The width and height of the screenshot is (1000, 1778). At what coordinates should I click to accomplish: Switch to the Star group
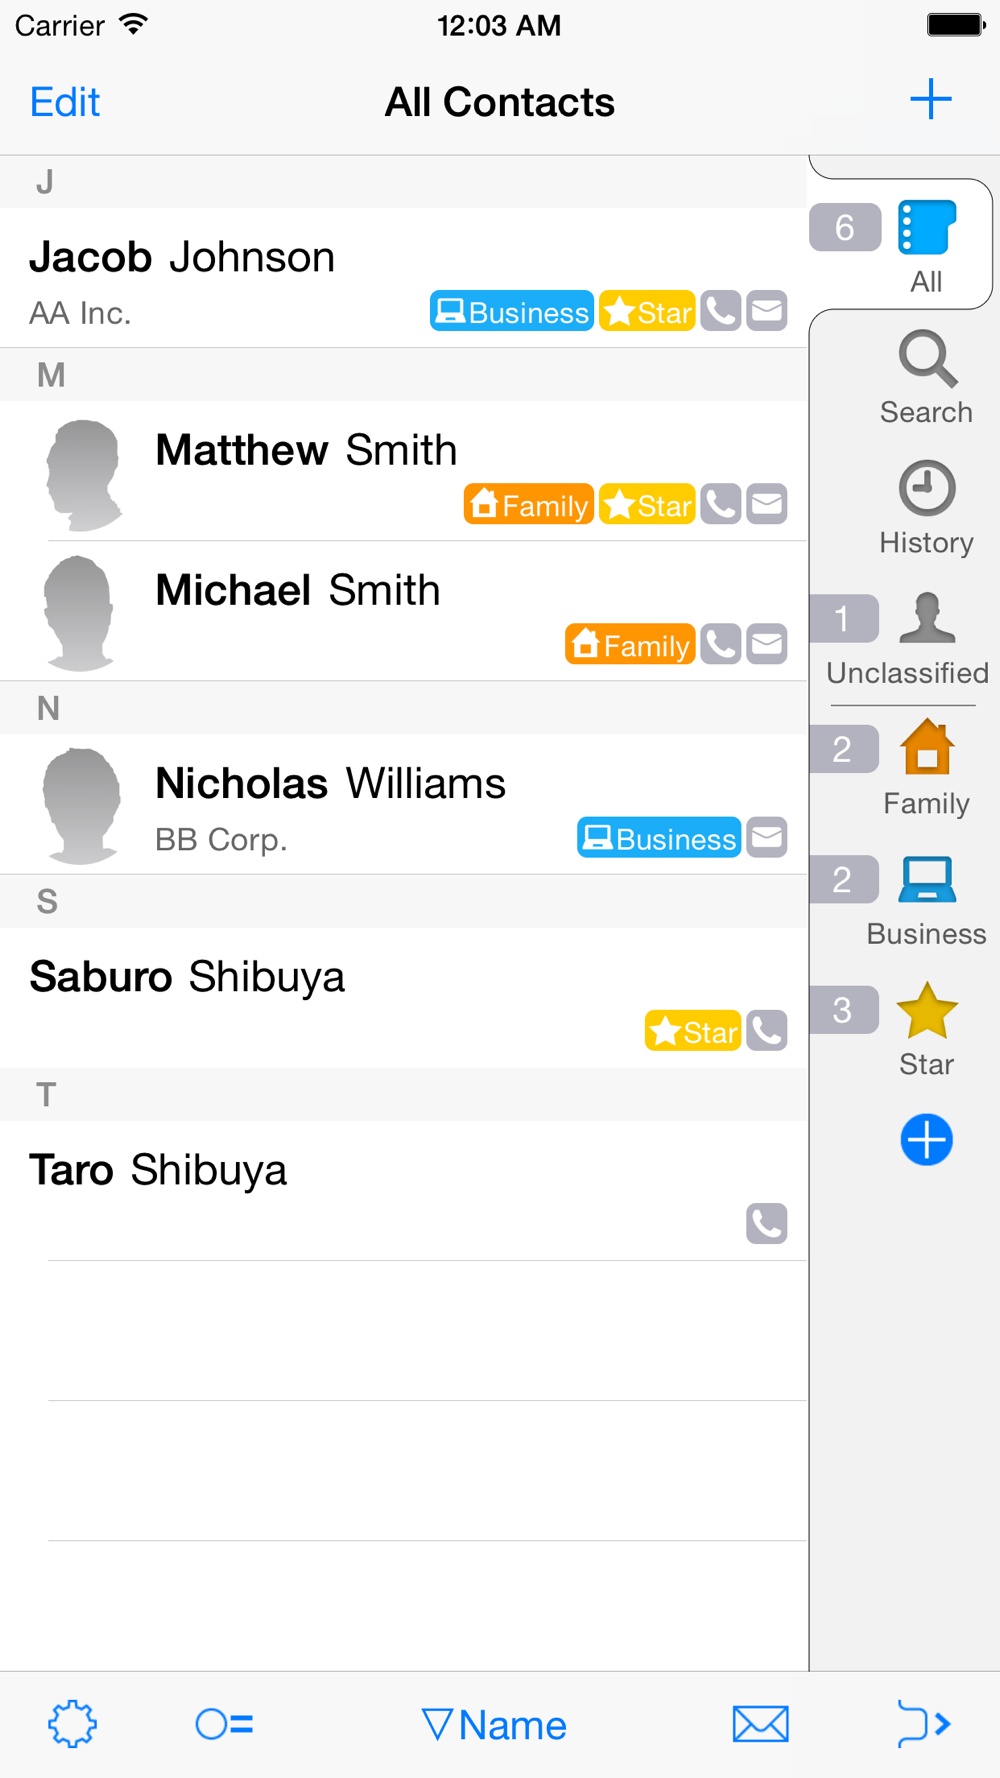pos(926,1030)
